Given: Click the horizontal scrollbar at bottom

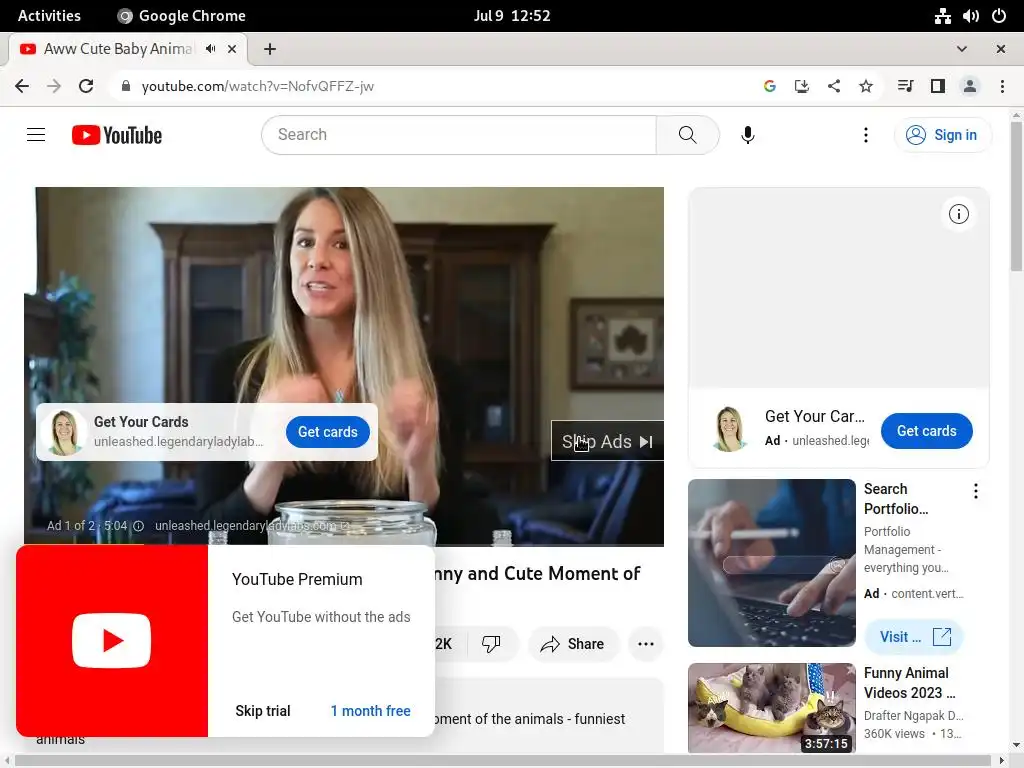Looking at the screenshot, I should pos(503,761).
